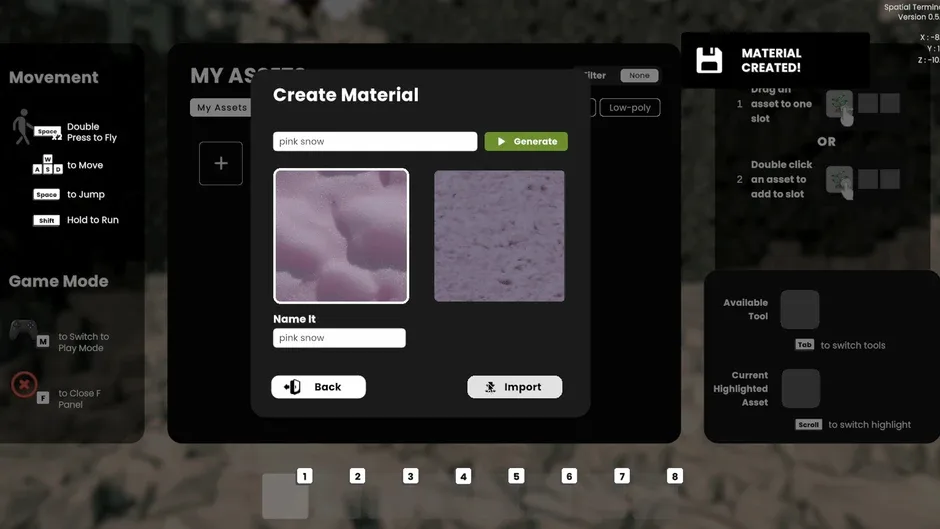Select hotbar slot 1
The image size is (940, 529).
(285, 495)
